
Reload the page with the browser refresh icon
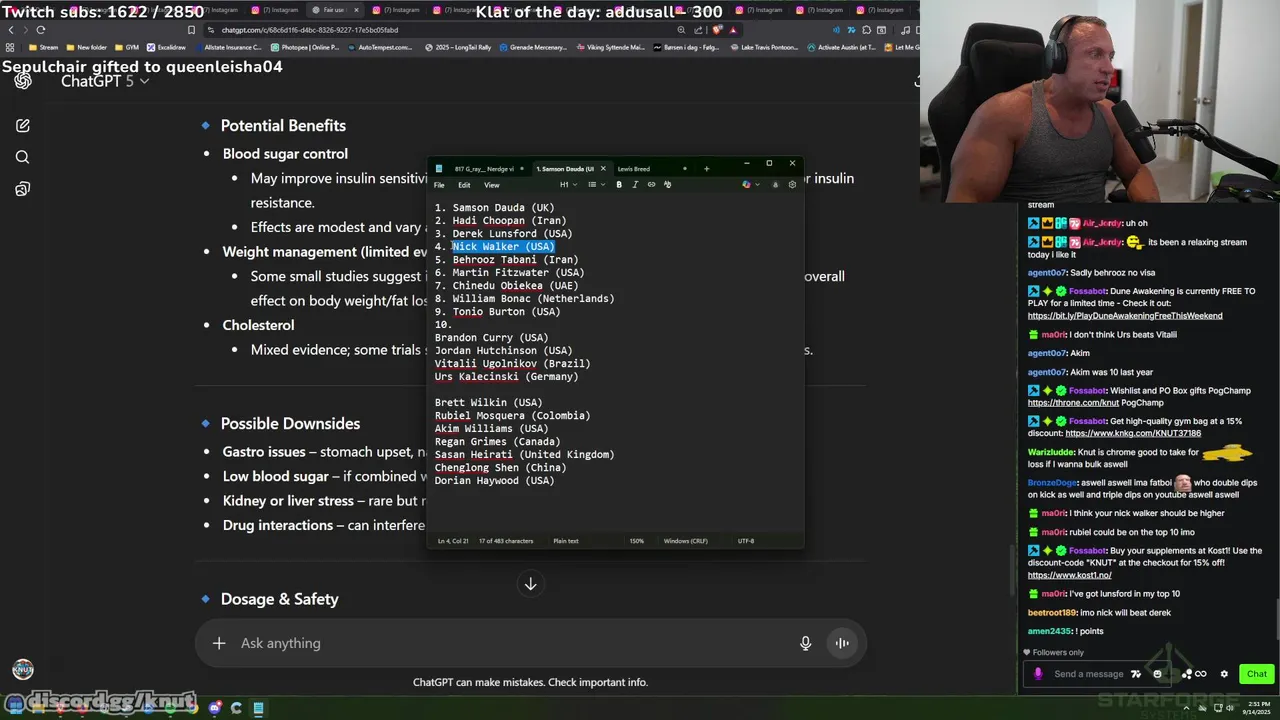40,30
